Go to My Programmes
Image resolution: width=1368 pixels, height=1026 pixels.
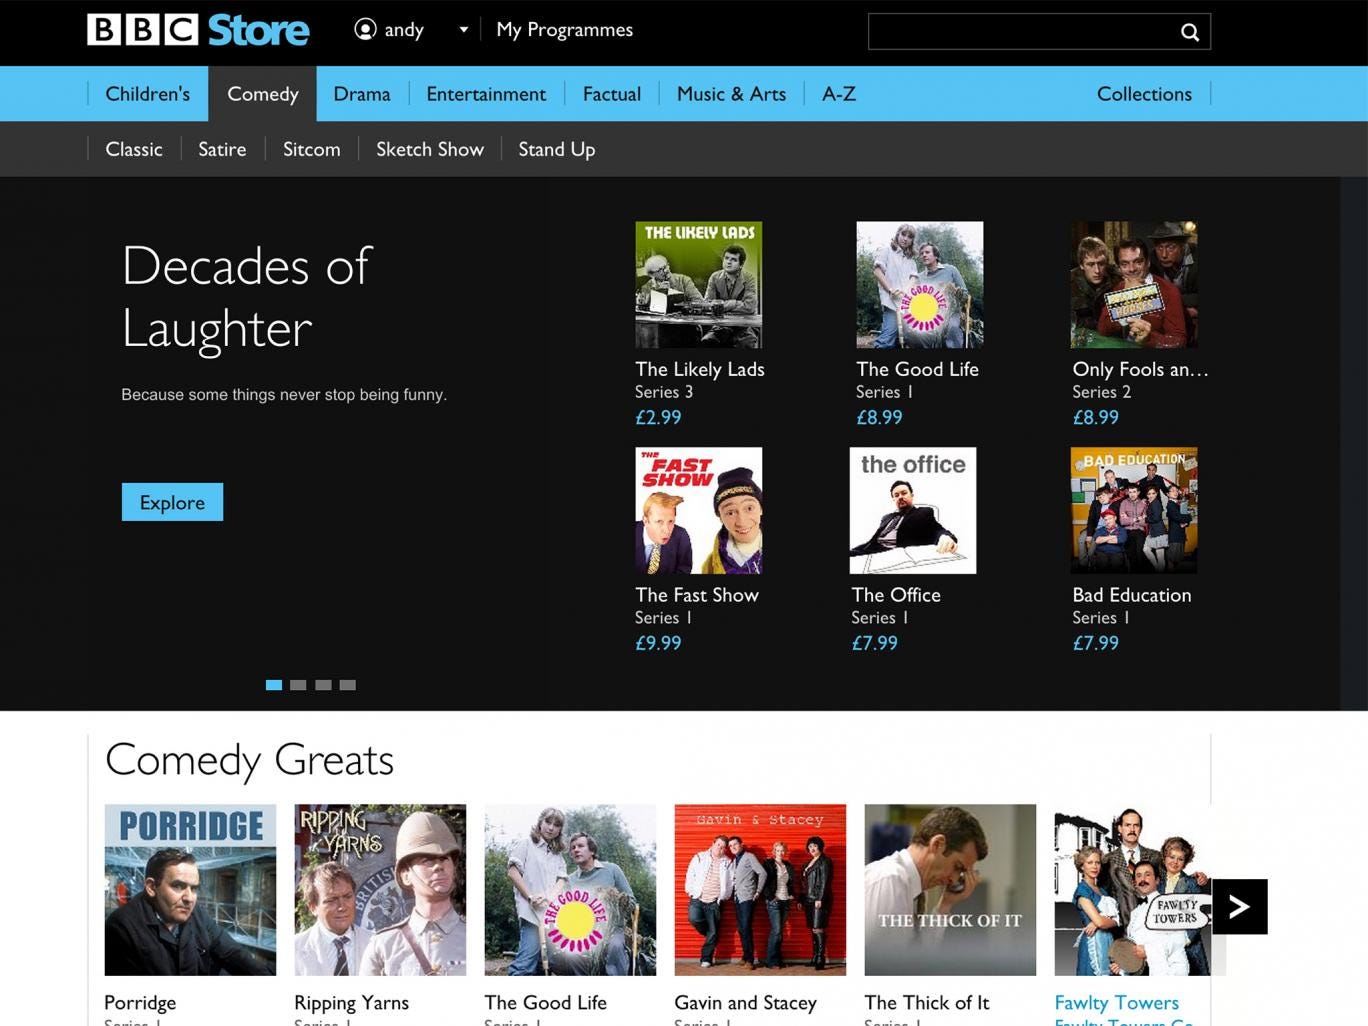coord(564,30)
